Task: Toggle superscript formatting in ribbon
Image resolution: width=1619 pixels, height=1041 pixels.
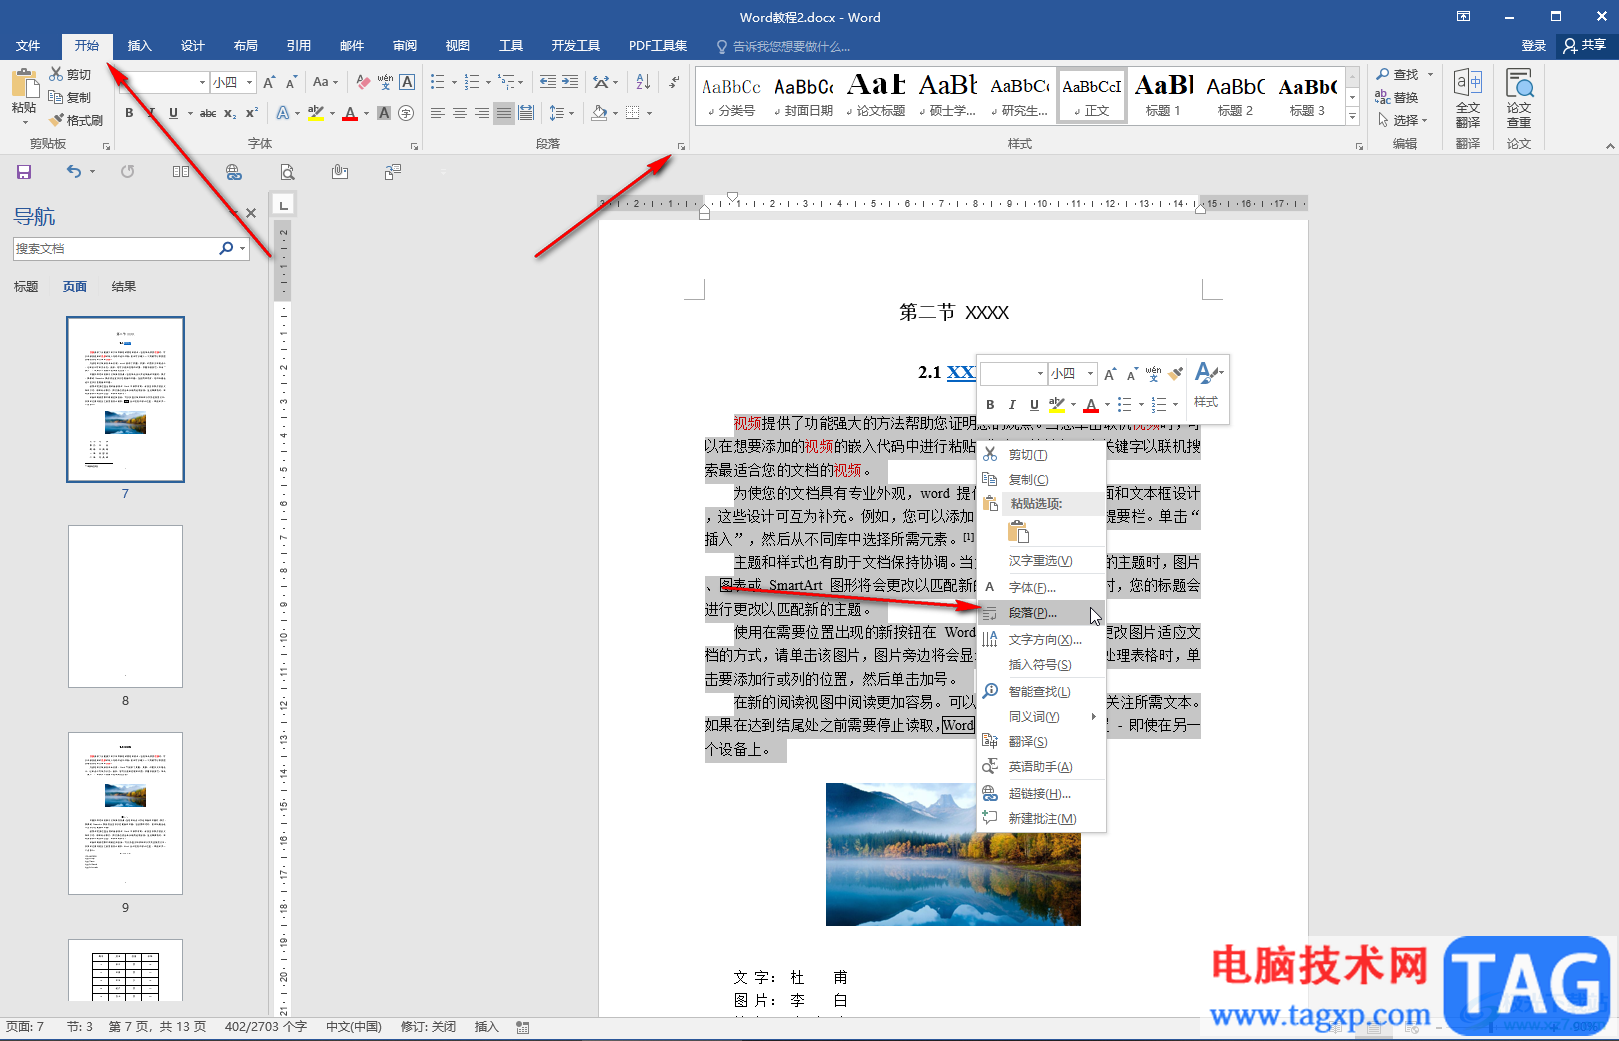Action: pos(252,113)
